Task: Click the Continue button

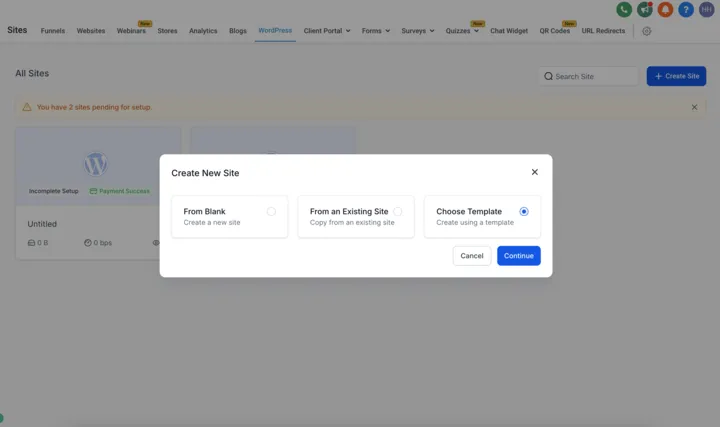Action: pyautogui.click(x=518, y=256)
